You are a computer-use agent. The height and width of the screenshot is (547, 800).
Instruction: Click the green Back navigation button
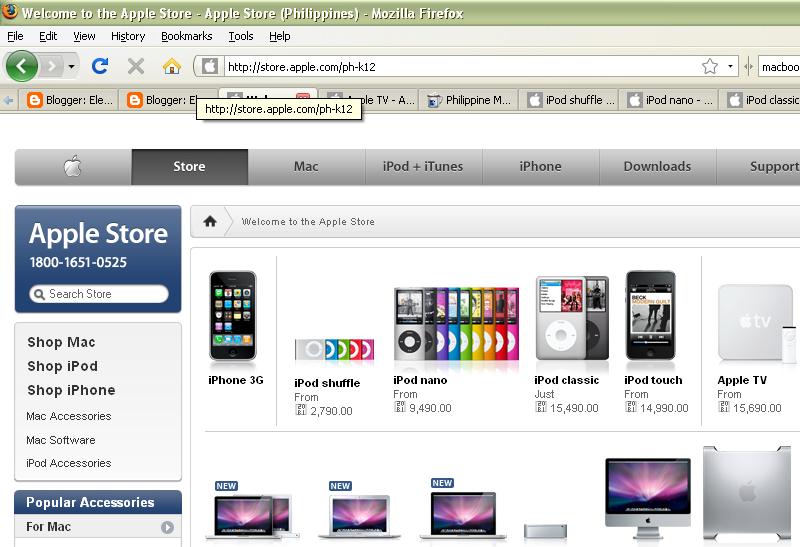tap(21, 66)
